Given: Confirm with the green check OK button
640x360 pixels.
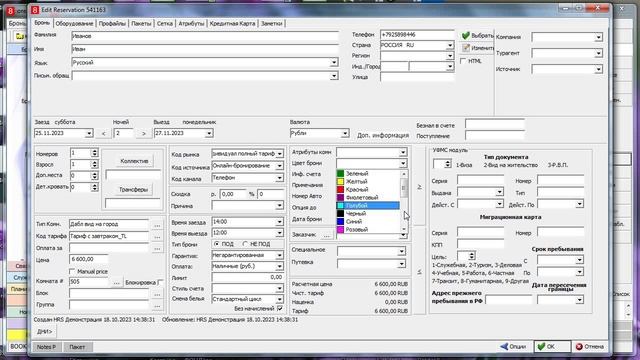Looking at the screenshot, I should pyautogui.click(x=551, y=347).
